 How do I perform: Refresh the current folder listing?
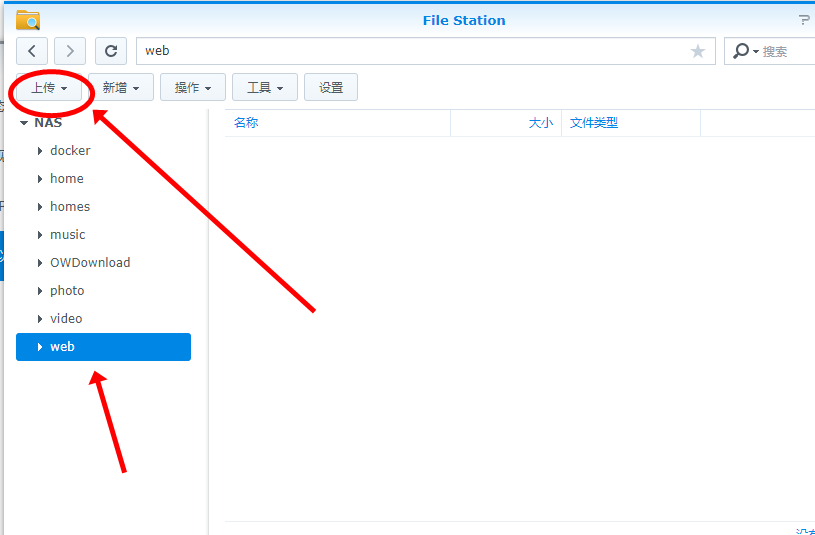[x=111, y=51]
